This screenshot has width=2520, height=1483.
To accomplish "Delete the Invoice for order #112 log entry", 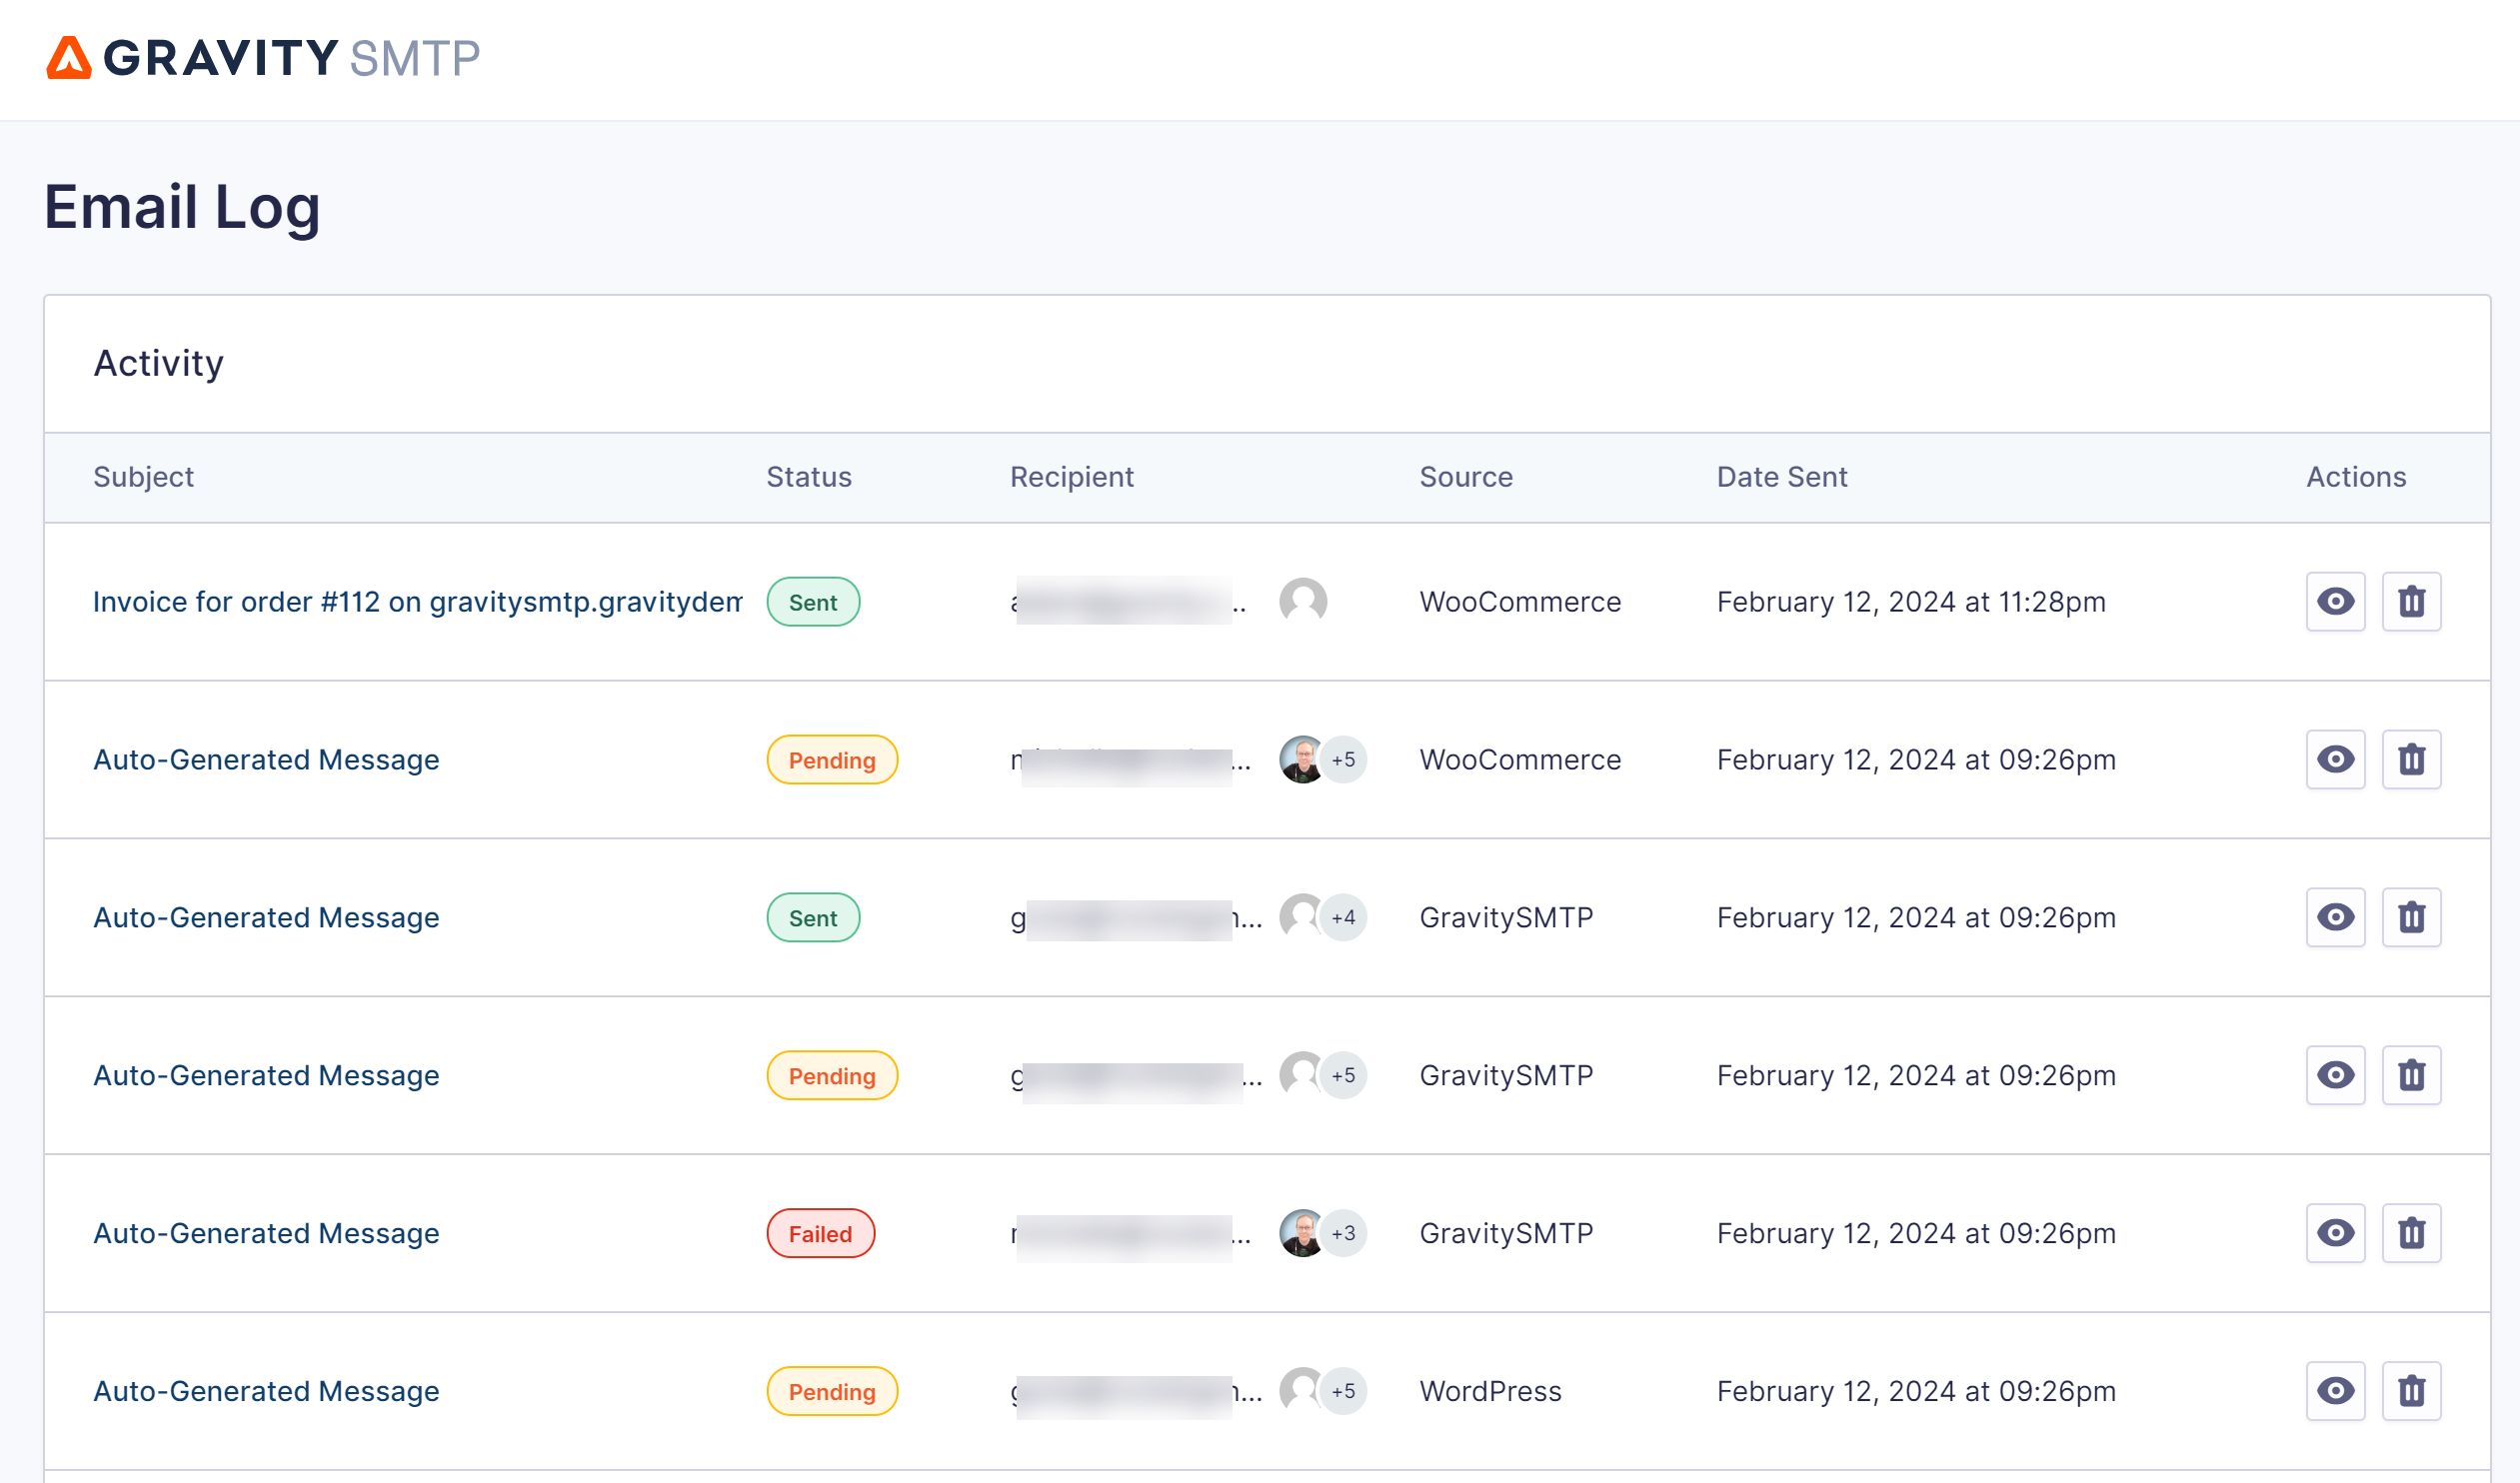I will pos(2411,601).
